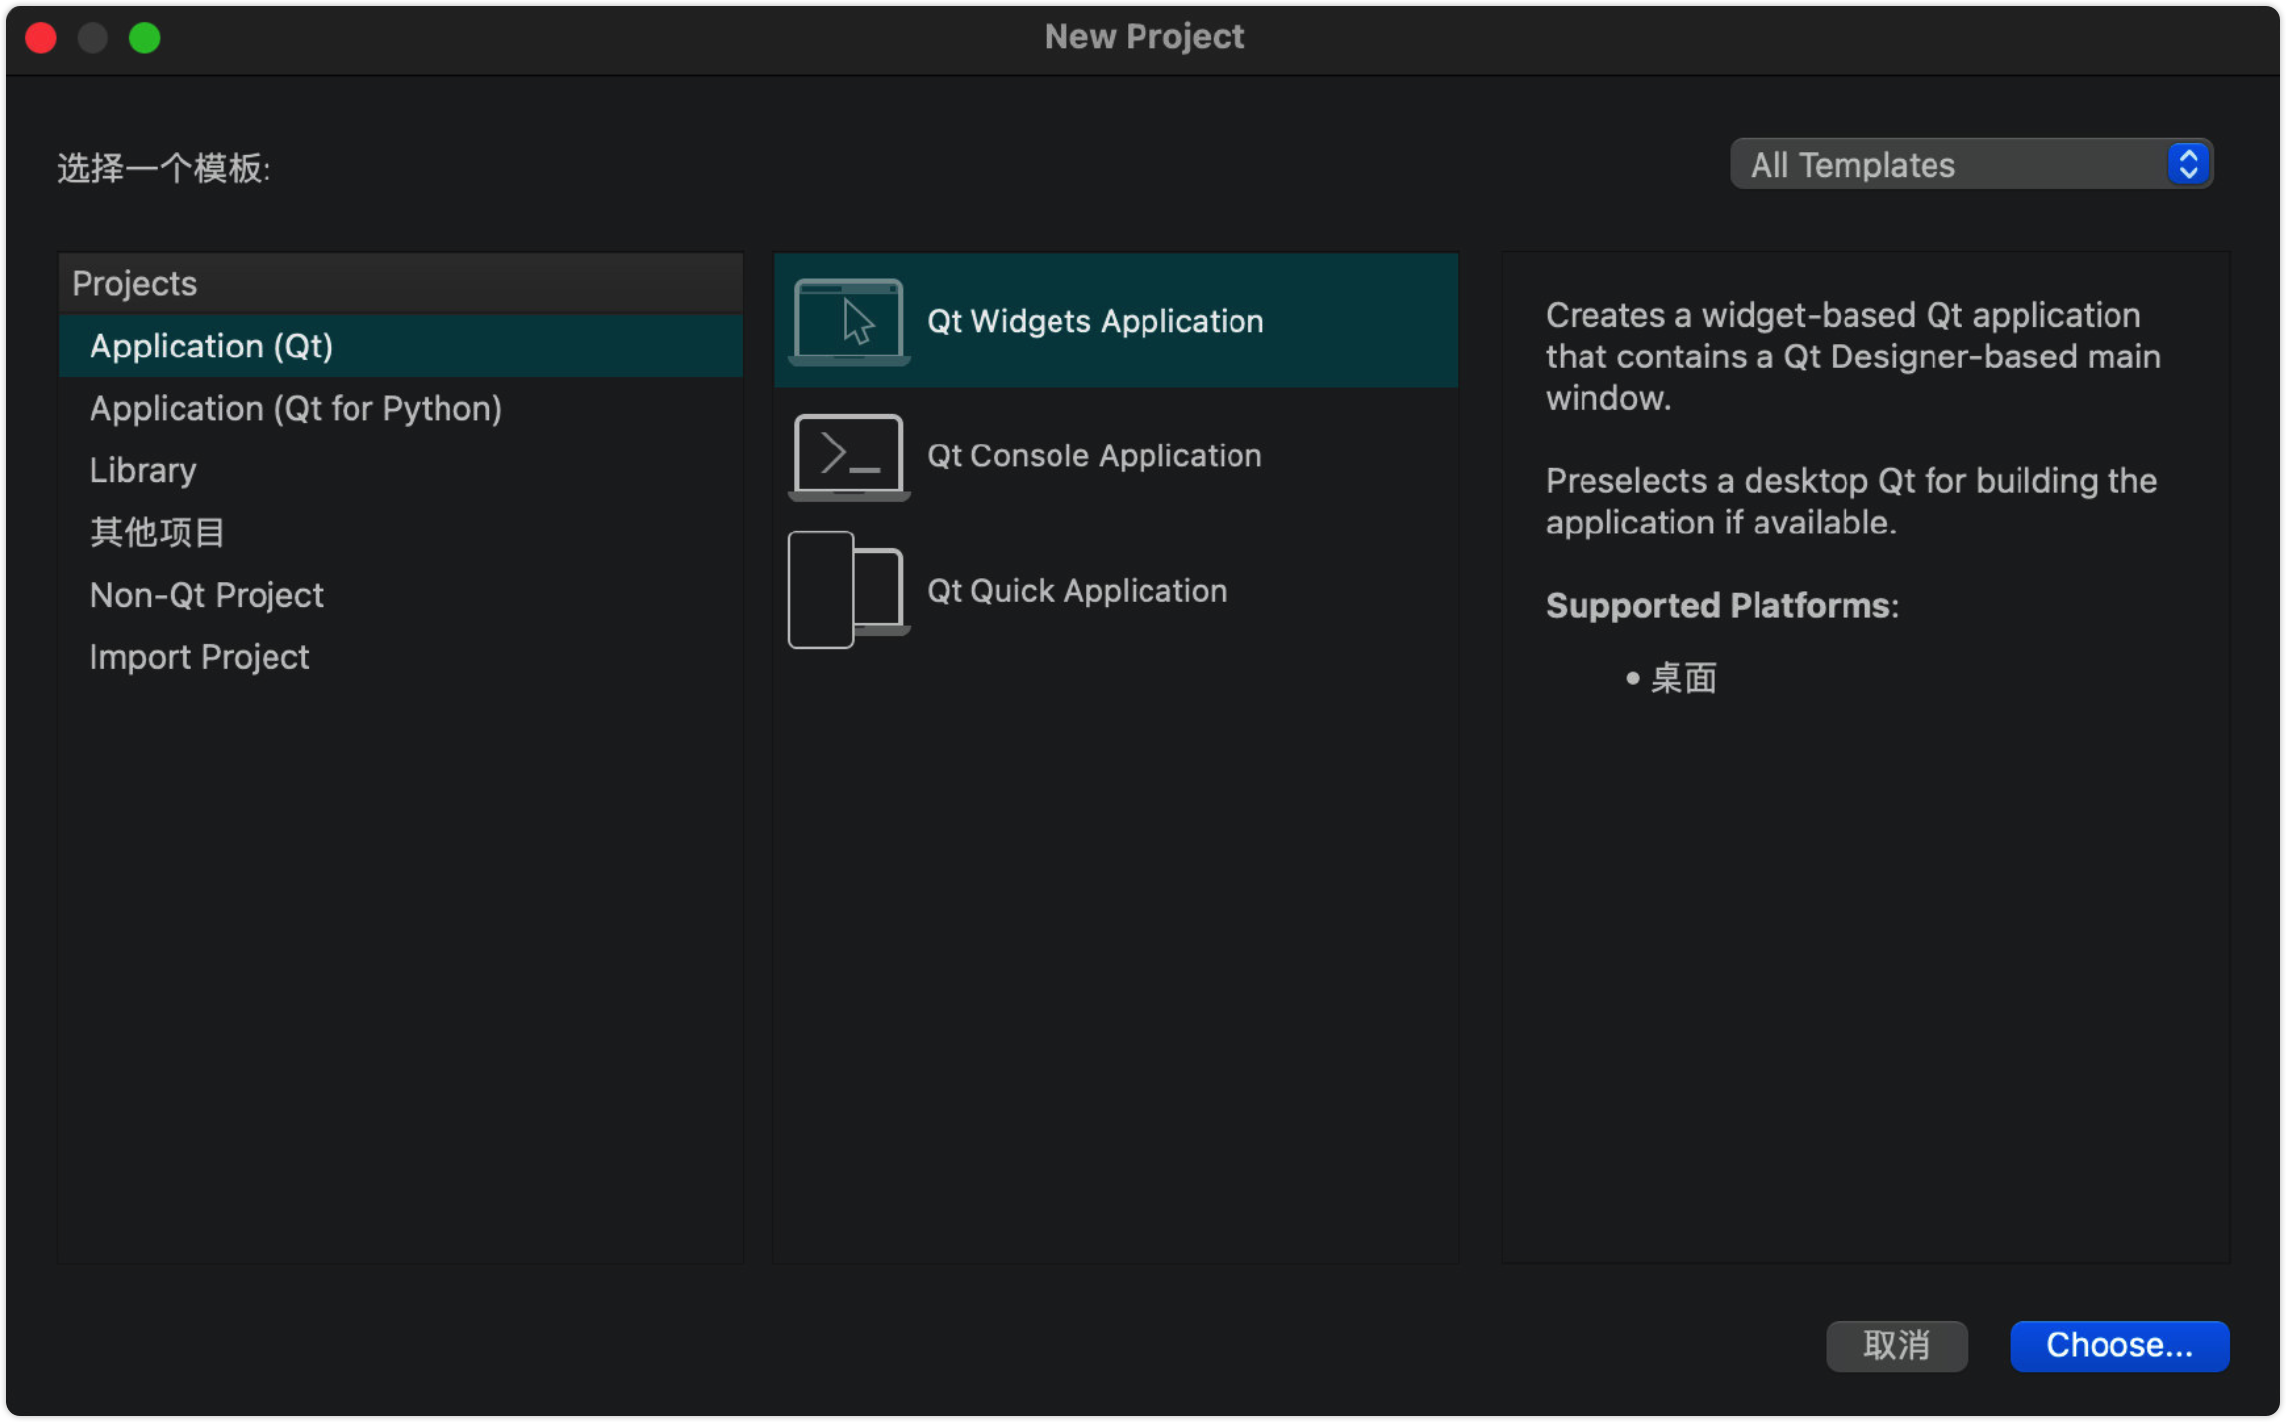
Task: Select Import Project category
Action: point(199,657)
